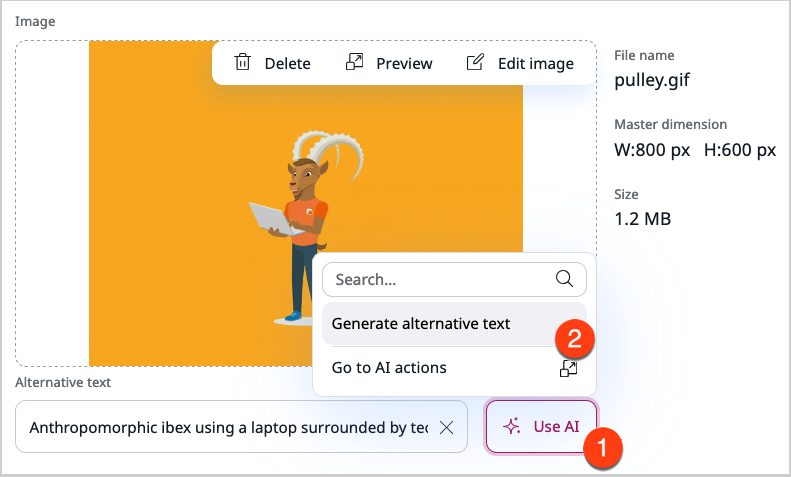Click the trash can Delete icon

(x=242, y=63)
